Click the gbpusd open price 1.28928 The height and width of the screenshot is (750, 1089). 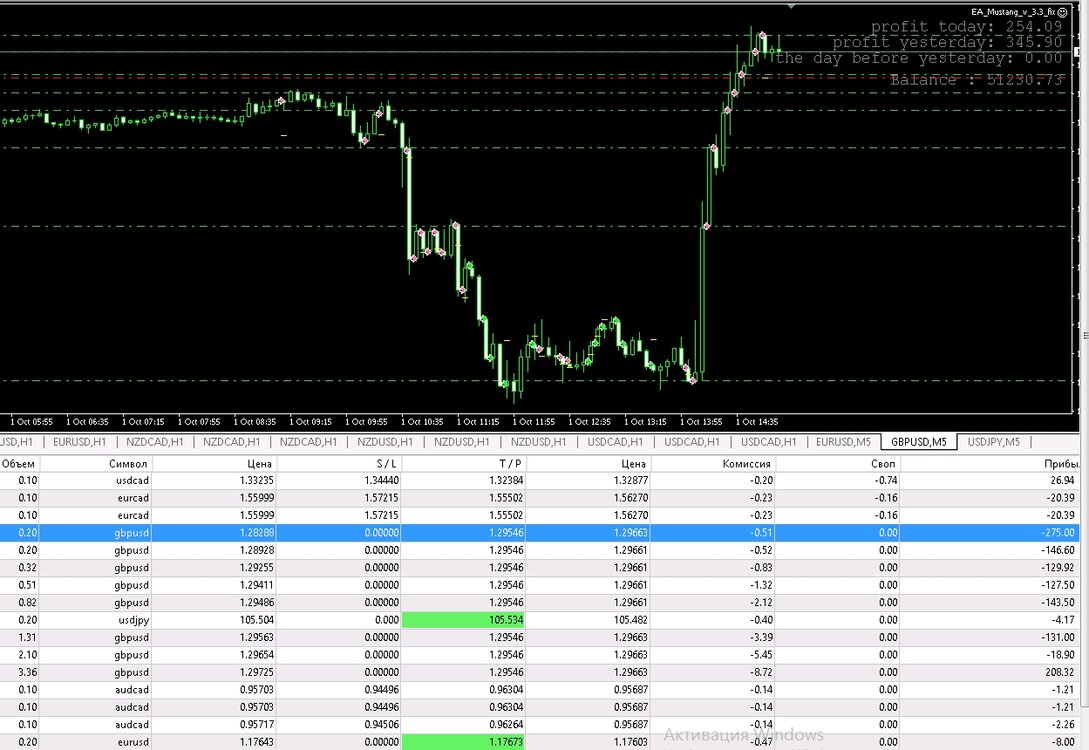tap(257, 550)
